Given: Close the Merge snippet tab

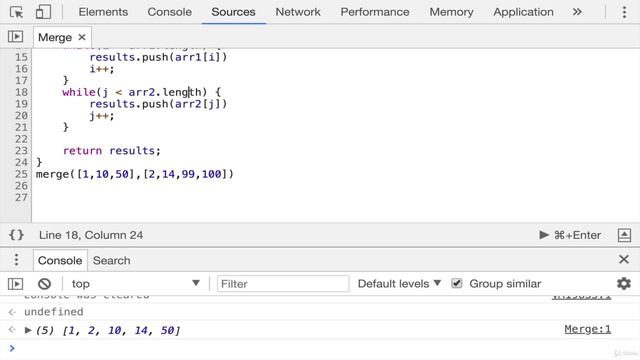Looking at the screenshot, I should click(82, 37).
